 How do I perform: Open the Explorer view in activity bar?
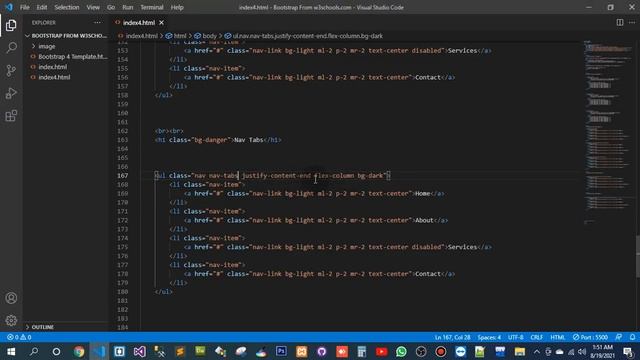pyautogui.click(x=11, y=26)
